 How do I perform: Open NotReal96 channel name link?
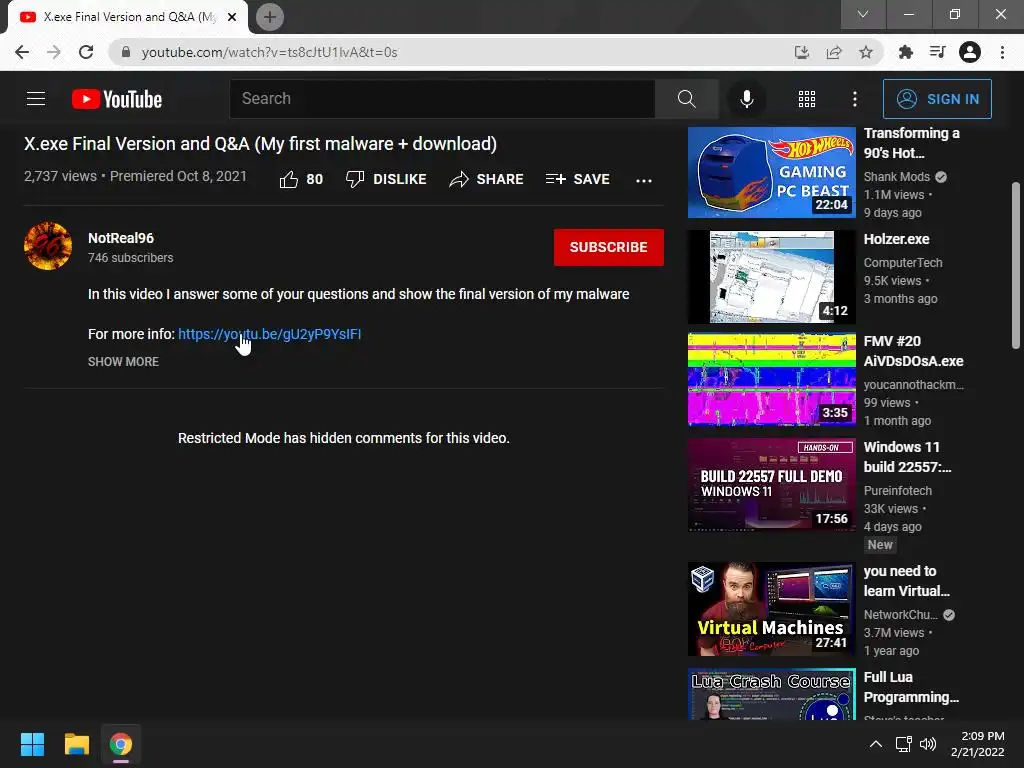coord(121,238)
